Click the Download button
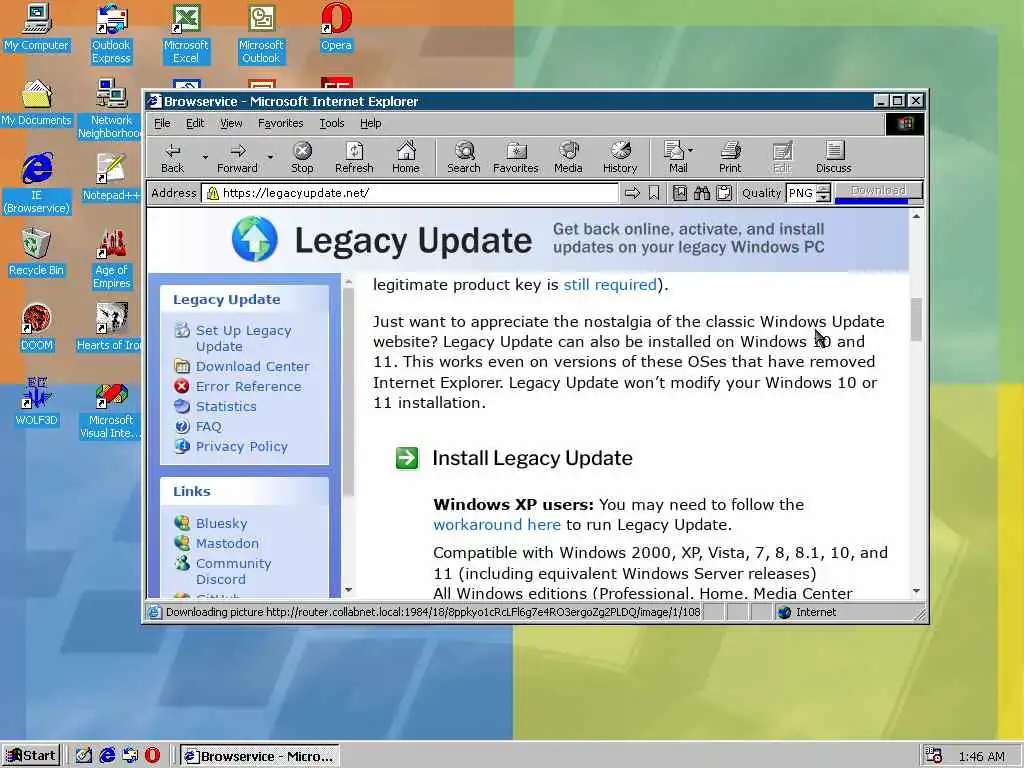 pyautogui.click(x=878, y=191)
